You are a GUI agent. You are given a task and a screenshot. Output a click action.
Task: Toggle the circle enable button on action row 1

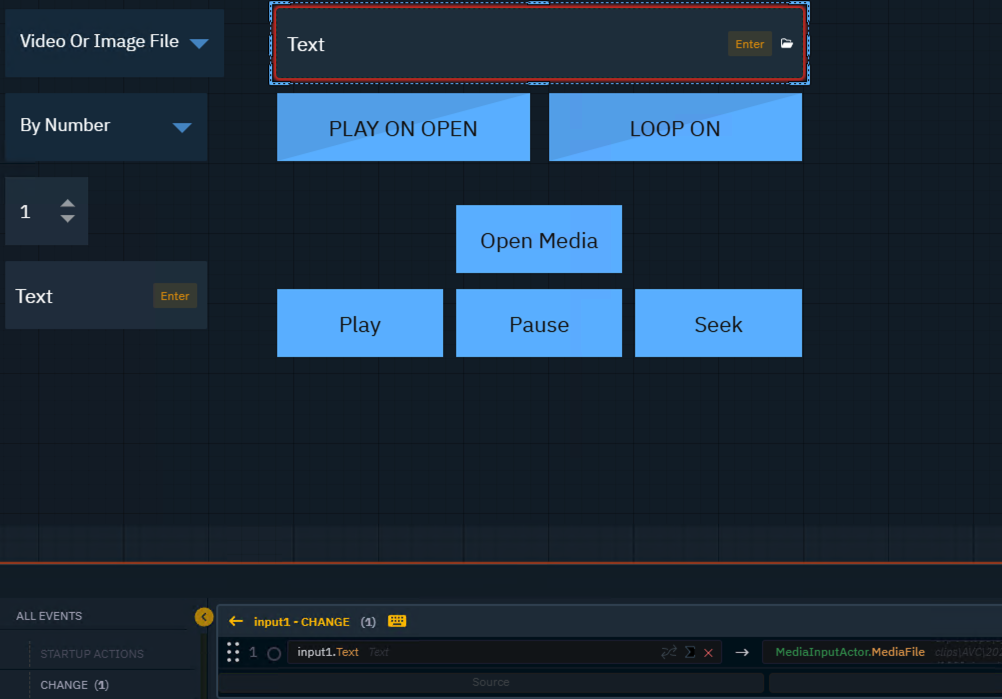pyautogui.click(x=274, y=653)
